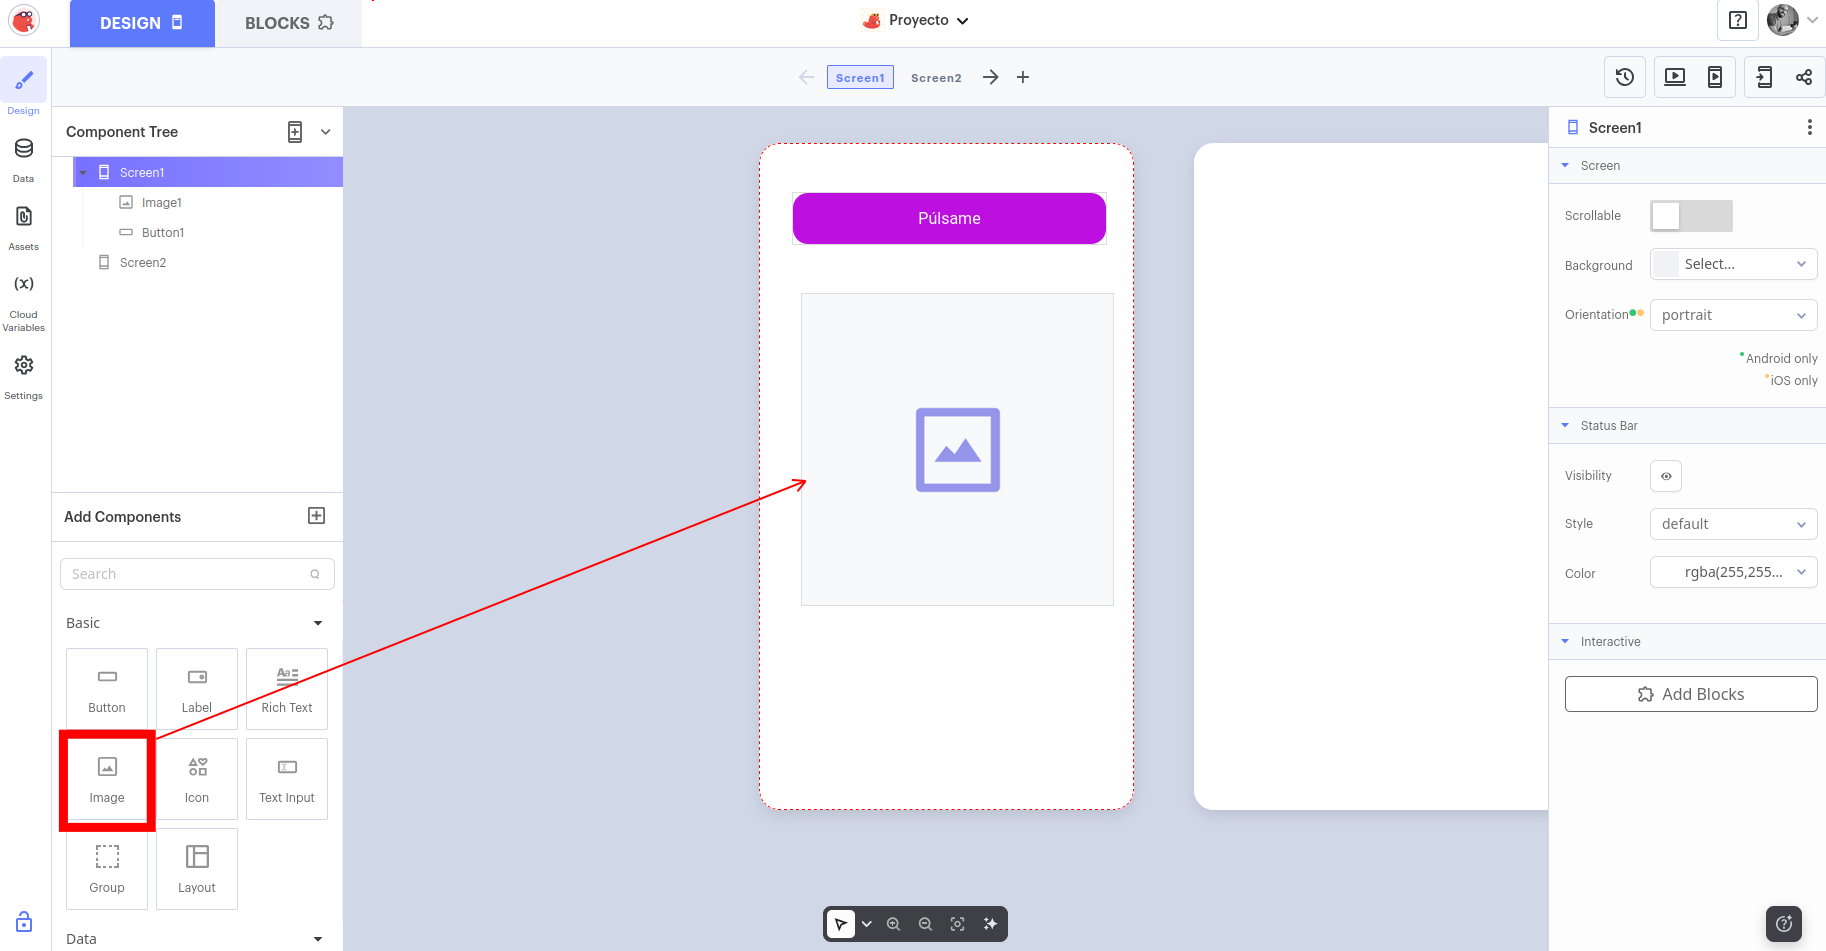Open the Background color selector
Viewport: 1826px width, 951px height.
coord(1732,264)
